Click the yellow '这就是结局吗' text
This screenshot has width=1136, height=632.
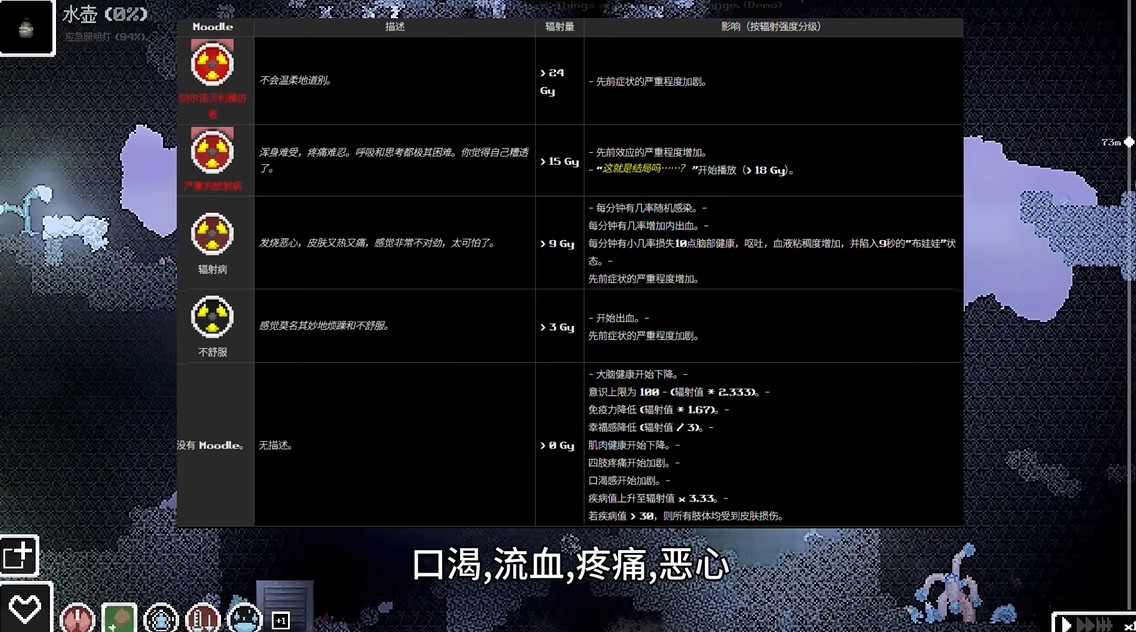643,169
